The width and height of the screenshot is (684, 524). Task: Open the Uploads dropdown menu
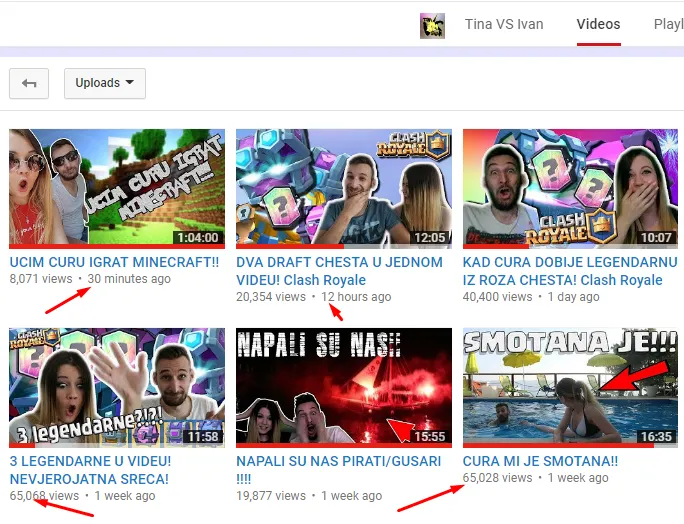[x=104, y=84]
